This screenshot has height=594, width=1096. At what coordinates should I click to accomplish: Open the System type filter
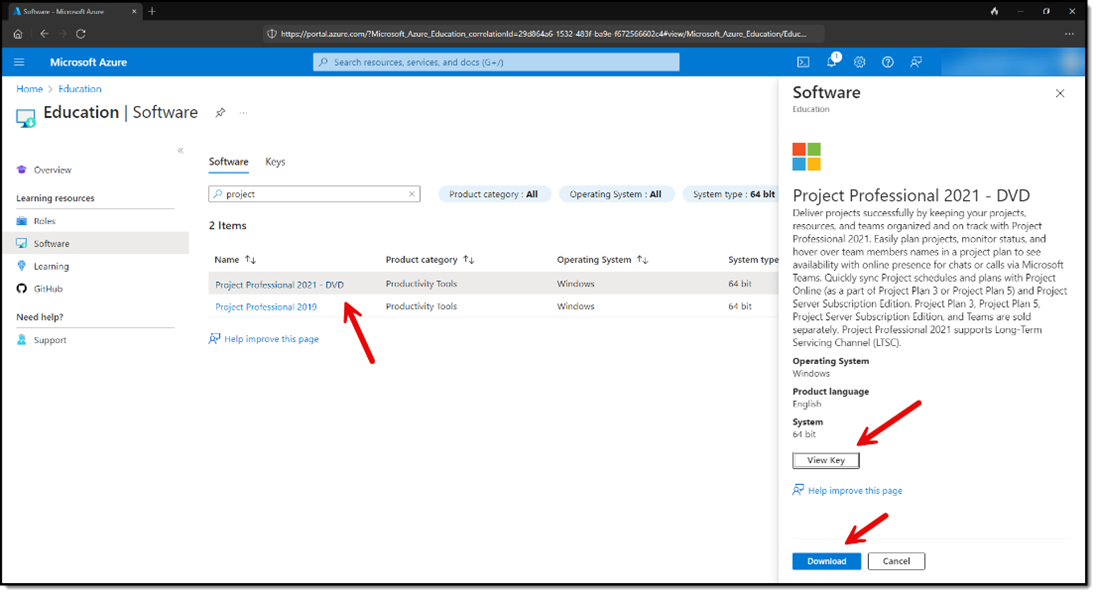[x=733, y=194]
